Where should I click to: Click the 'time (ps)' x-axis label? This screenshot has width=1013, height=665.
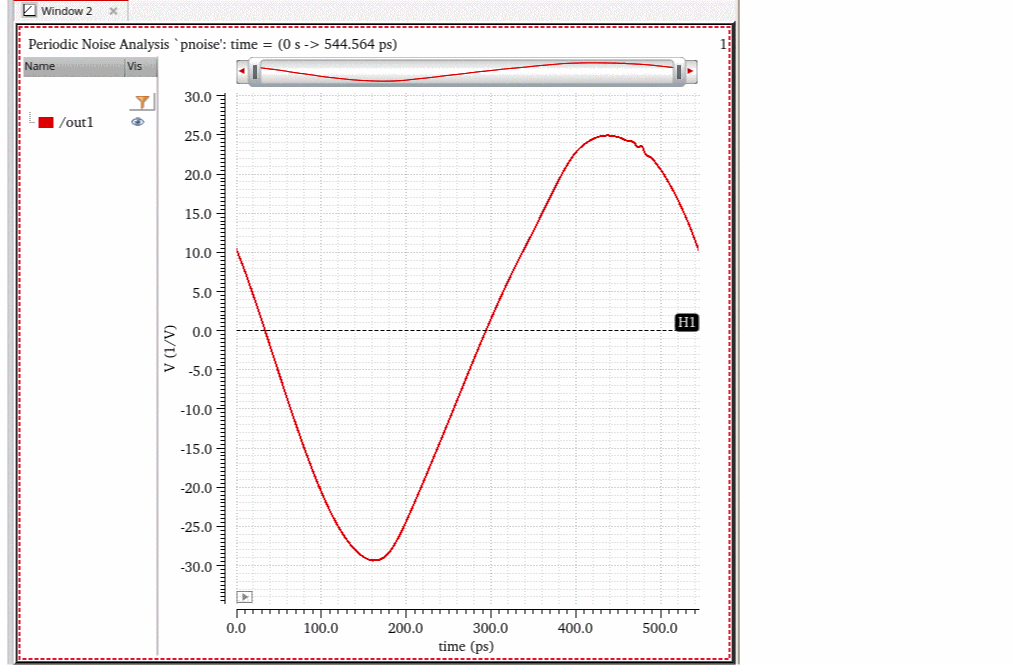[466, 646]
